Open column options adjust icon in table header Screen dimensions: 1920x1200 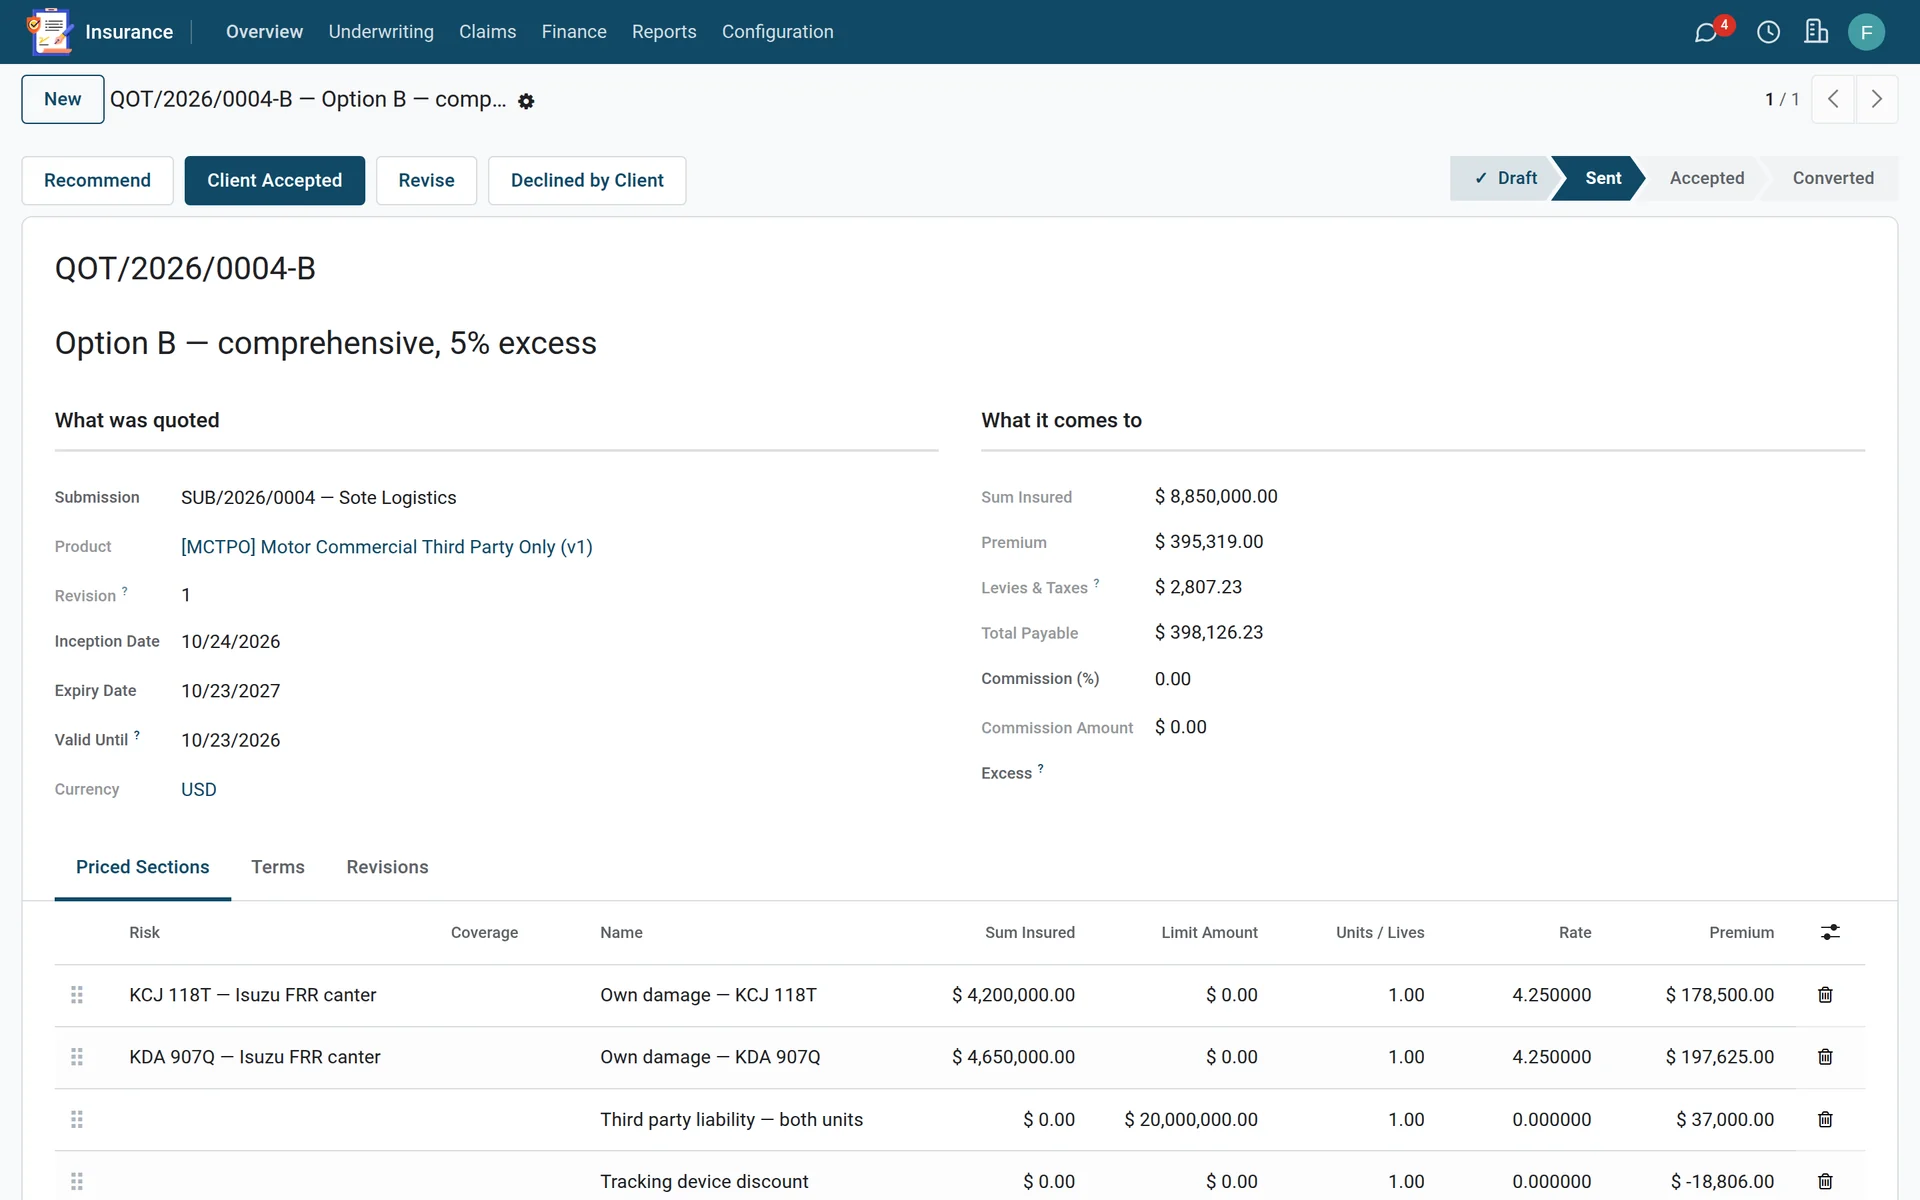point(1830,932)
